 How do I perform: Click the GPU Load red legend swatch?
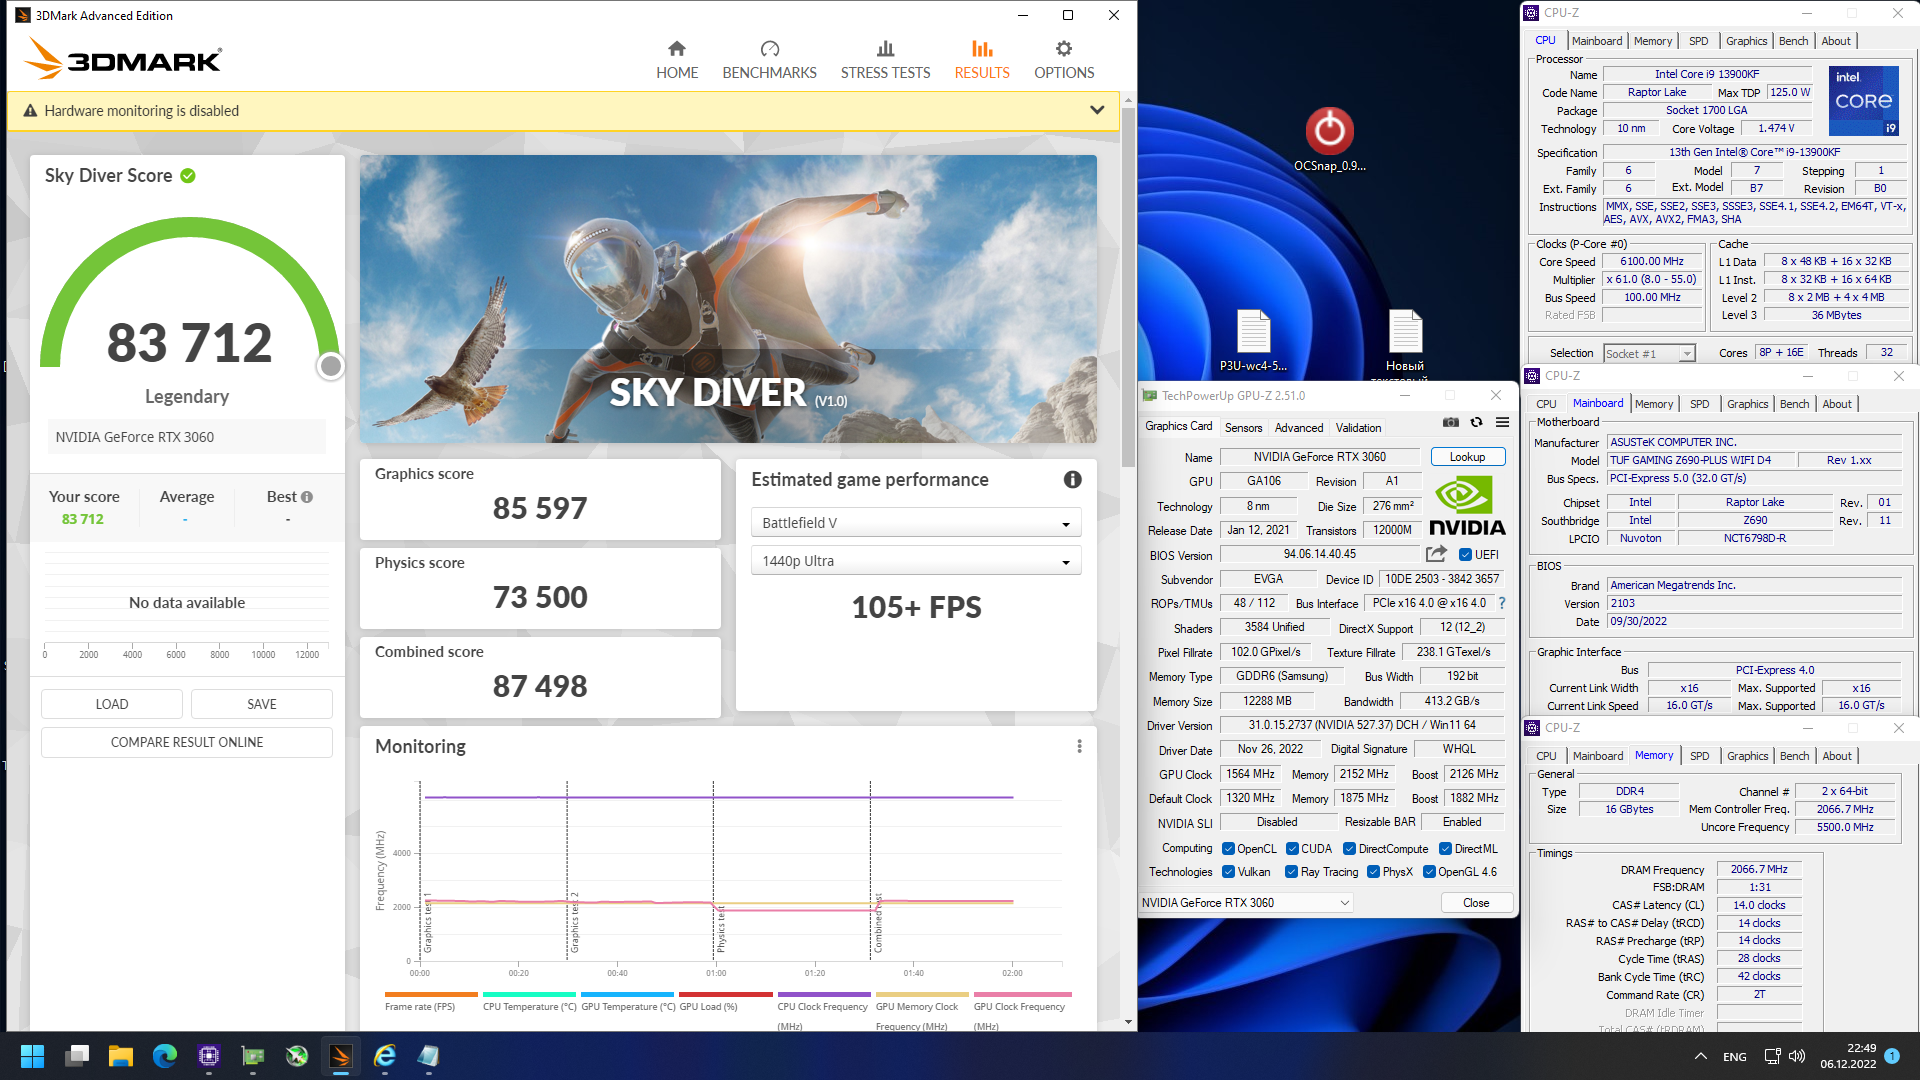click(x=725, y=995)
